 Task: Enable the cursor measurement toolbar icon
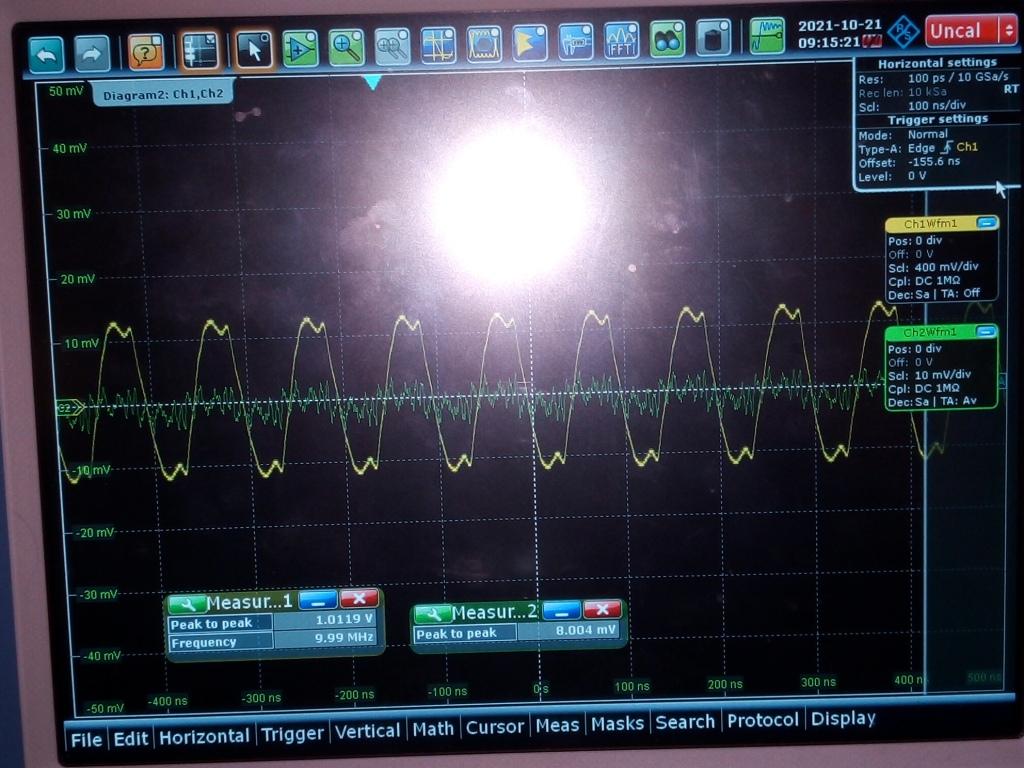click(x=438, y=45)
